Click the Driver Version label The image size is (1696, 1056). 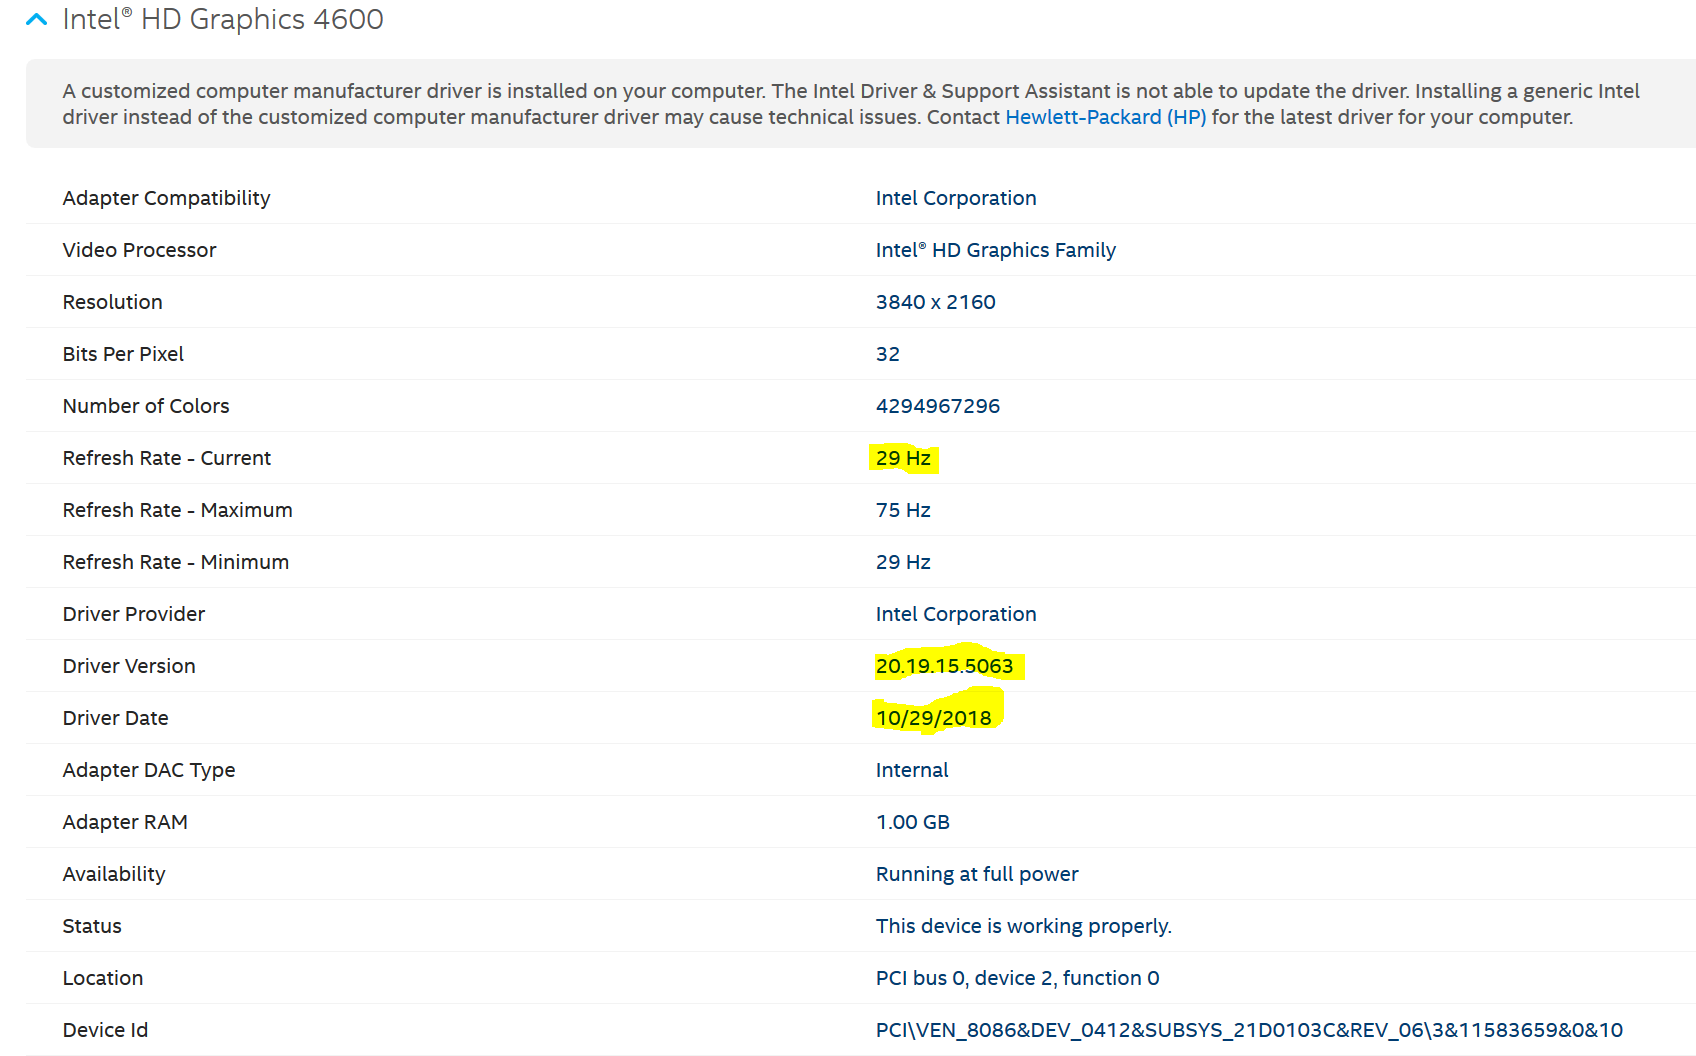tap(129, 666)
